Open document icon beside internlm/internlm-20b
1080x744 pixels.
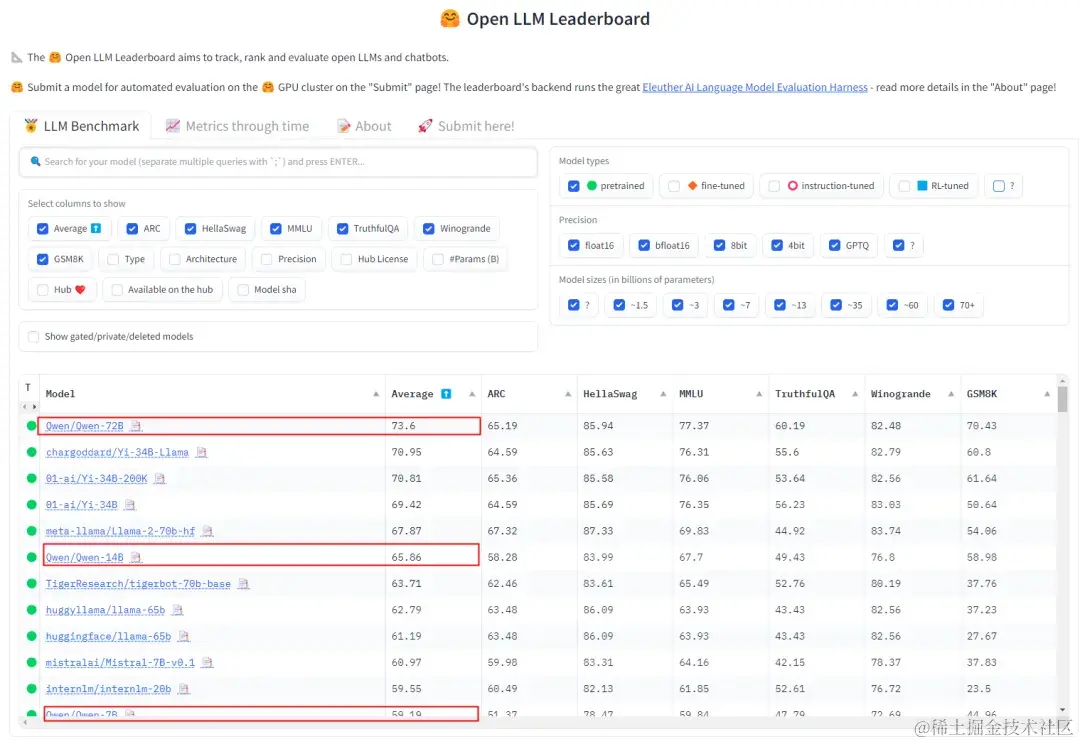(x=183, y=689)
